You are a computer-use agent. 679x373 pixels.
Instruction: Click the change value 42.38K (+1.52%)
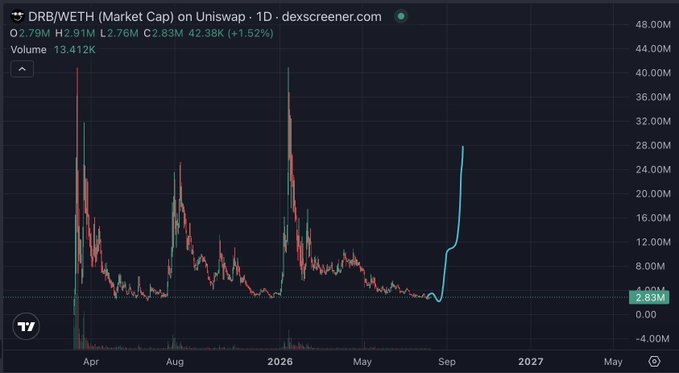tap(231, 33)
